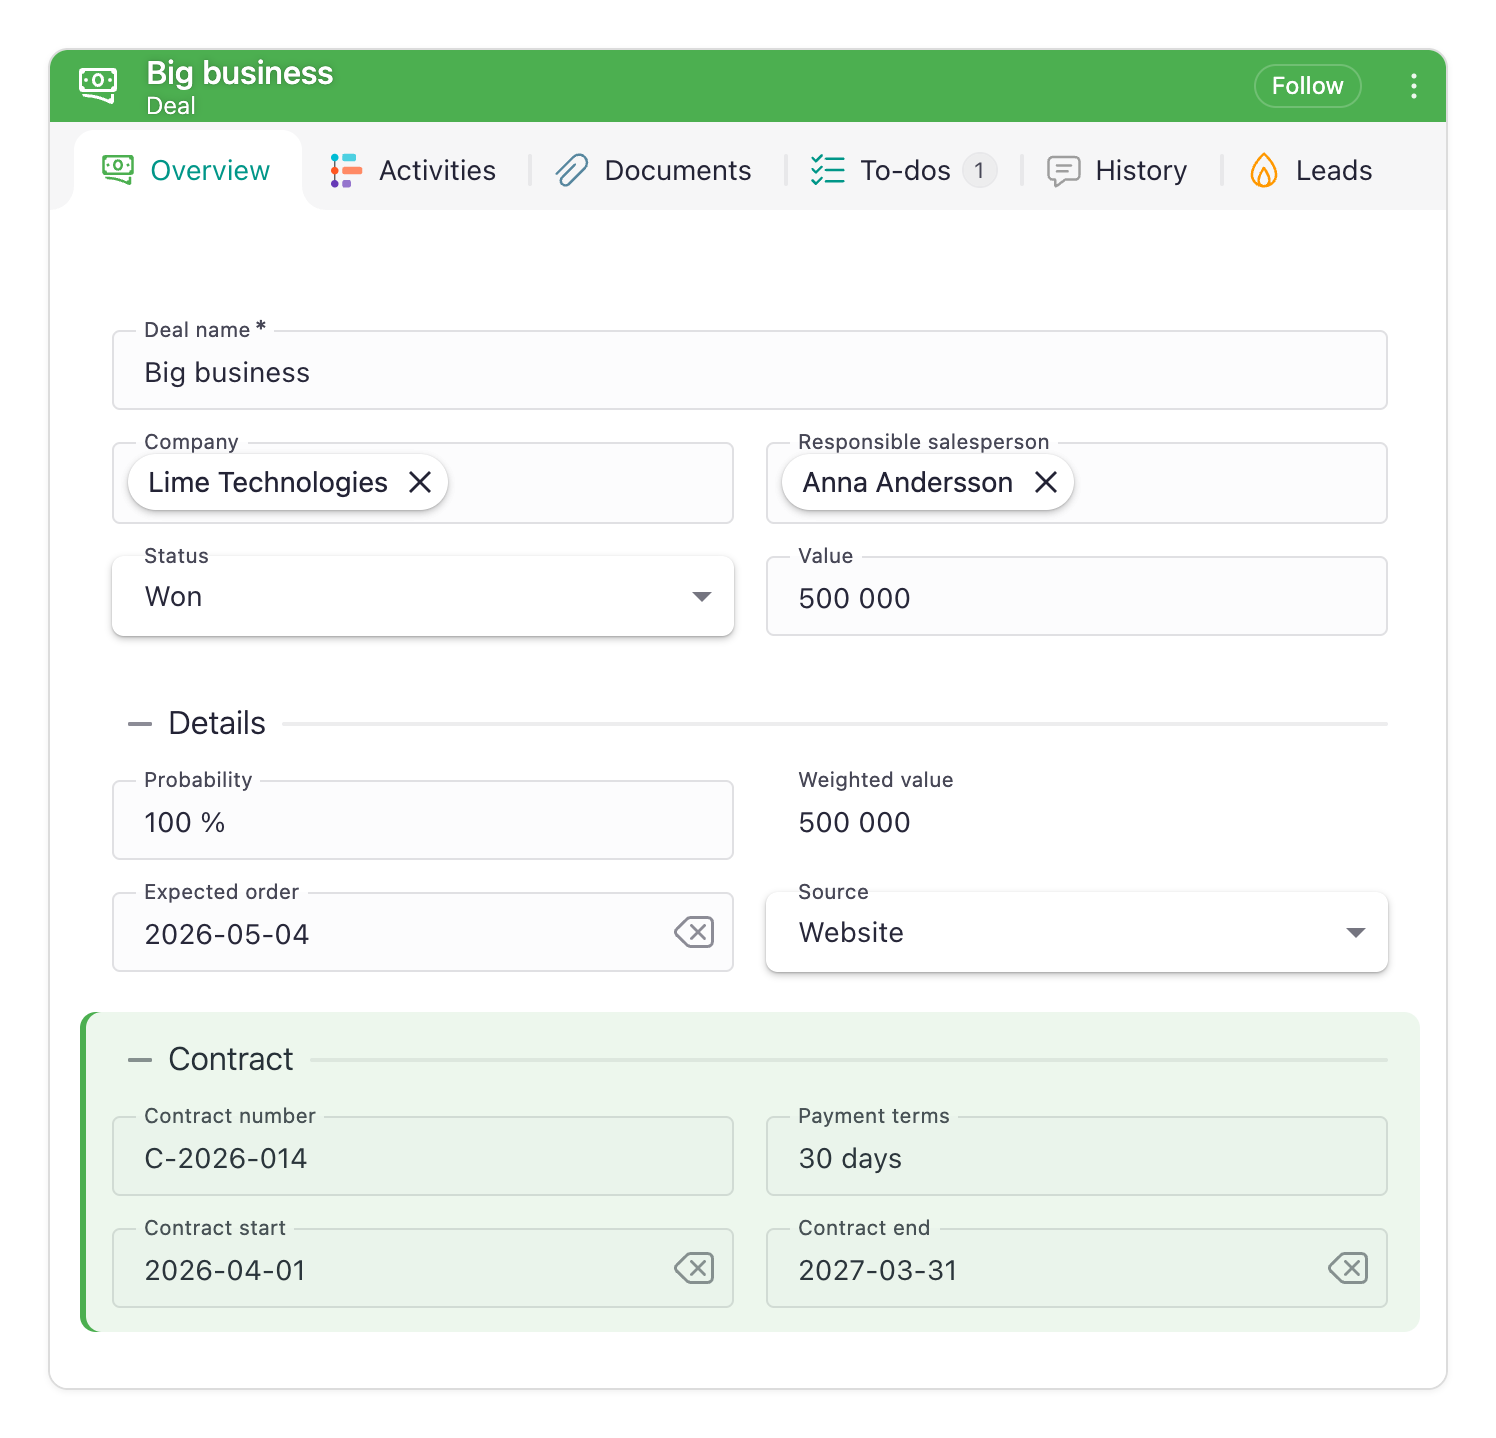Open the History tab
Viewport: 1496px width, 1438px height.
1117,171
